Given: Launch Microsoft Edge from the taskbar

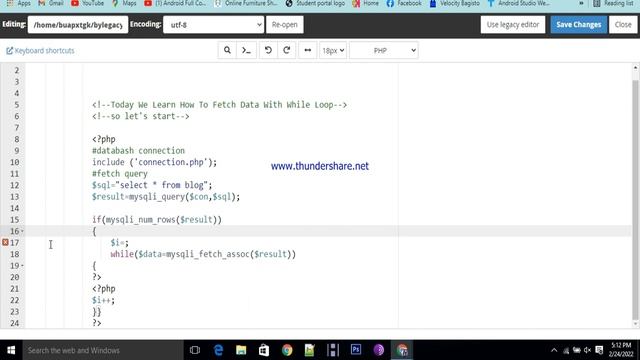Looking at the screenshot, I should pos(218,350).
